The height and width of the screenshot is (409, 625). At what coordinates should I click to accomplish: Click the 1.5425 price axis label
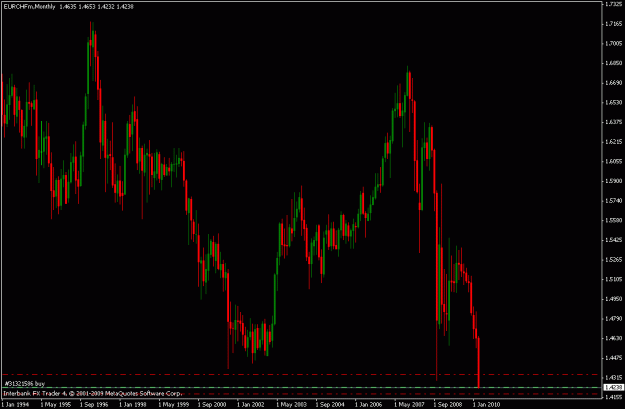point(614,240)
